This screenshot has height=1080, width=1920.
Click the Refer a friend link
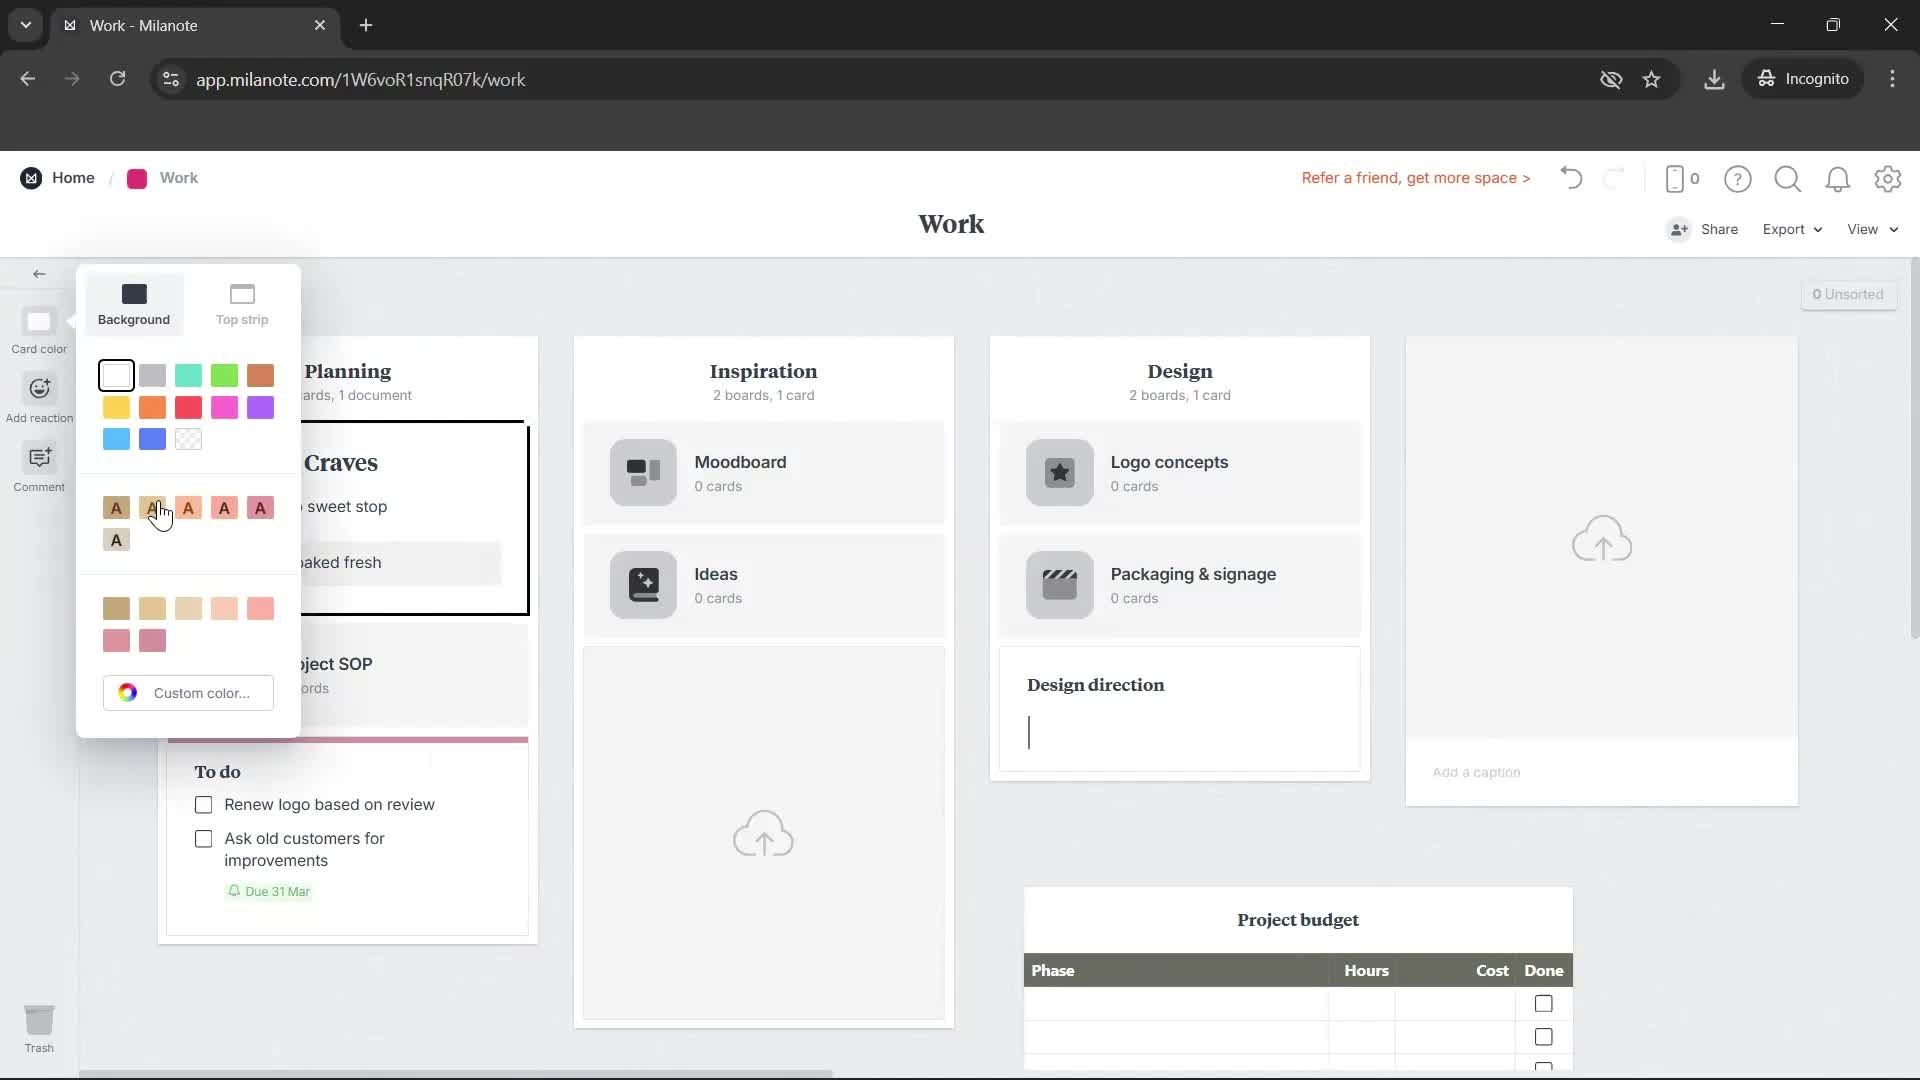click(x=1416, y=178)
